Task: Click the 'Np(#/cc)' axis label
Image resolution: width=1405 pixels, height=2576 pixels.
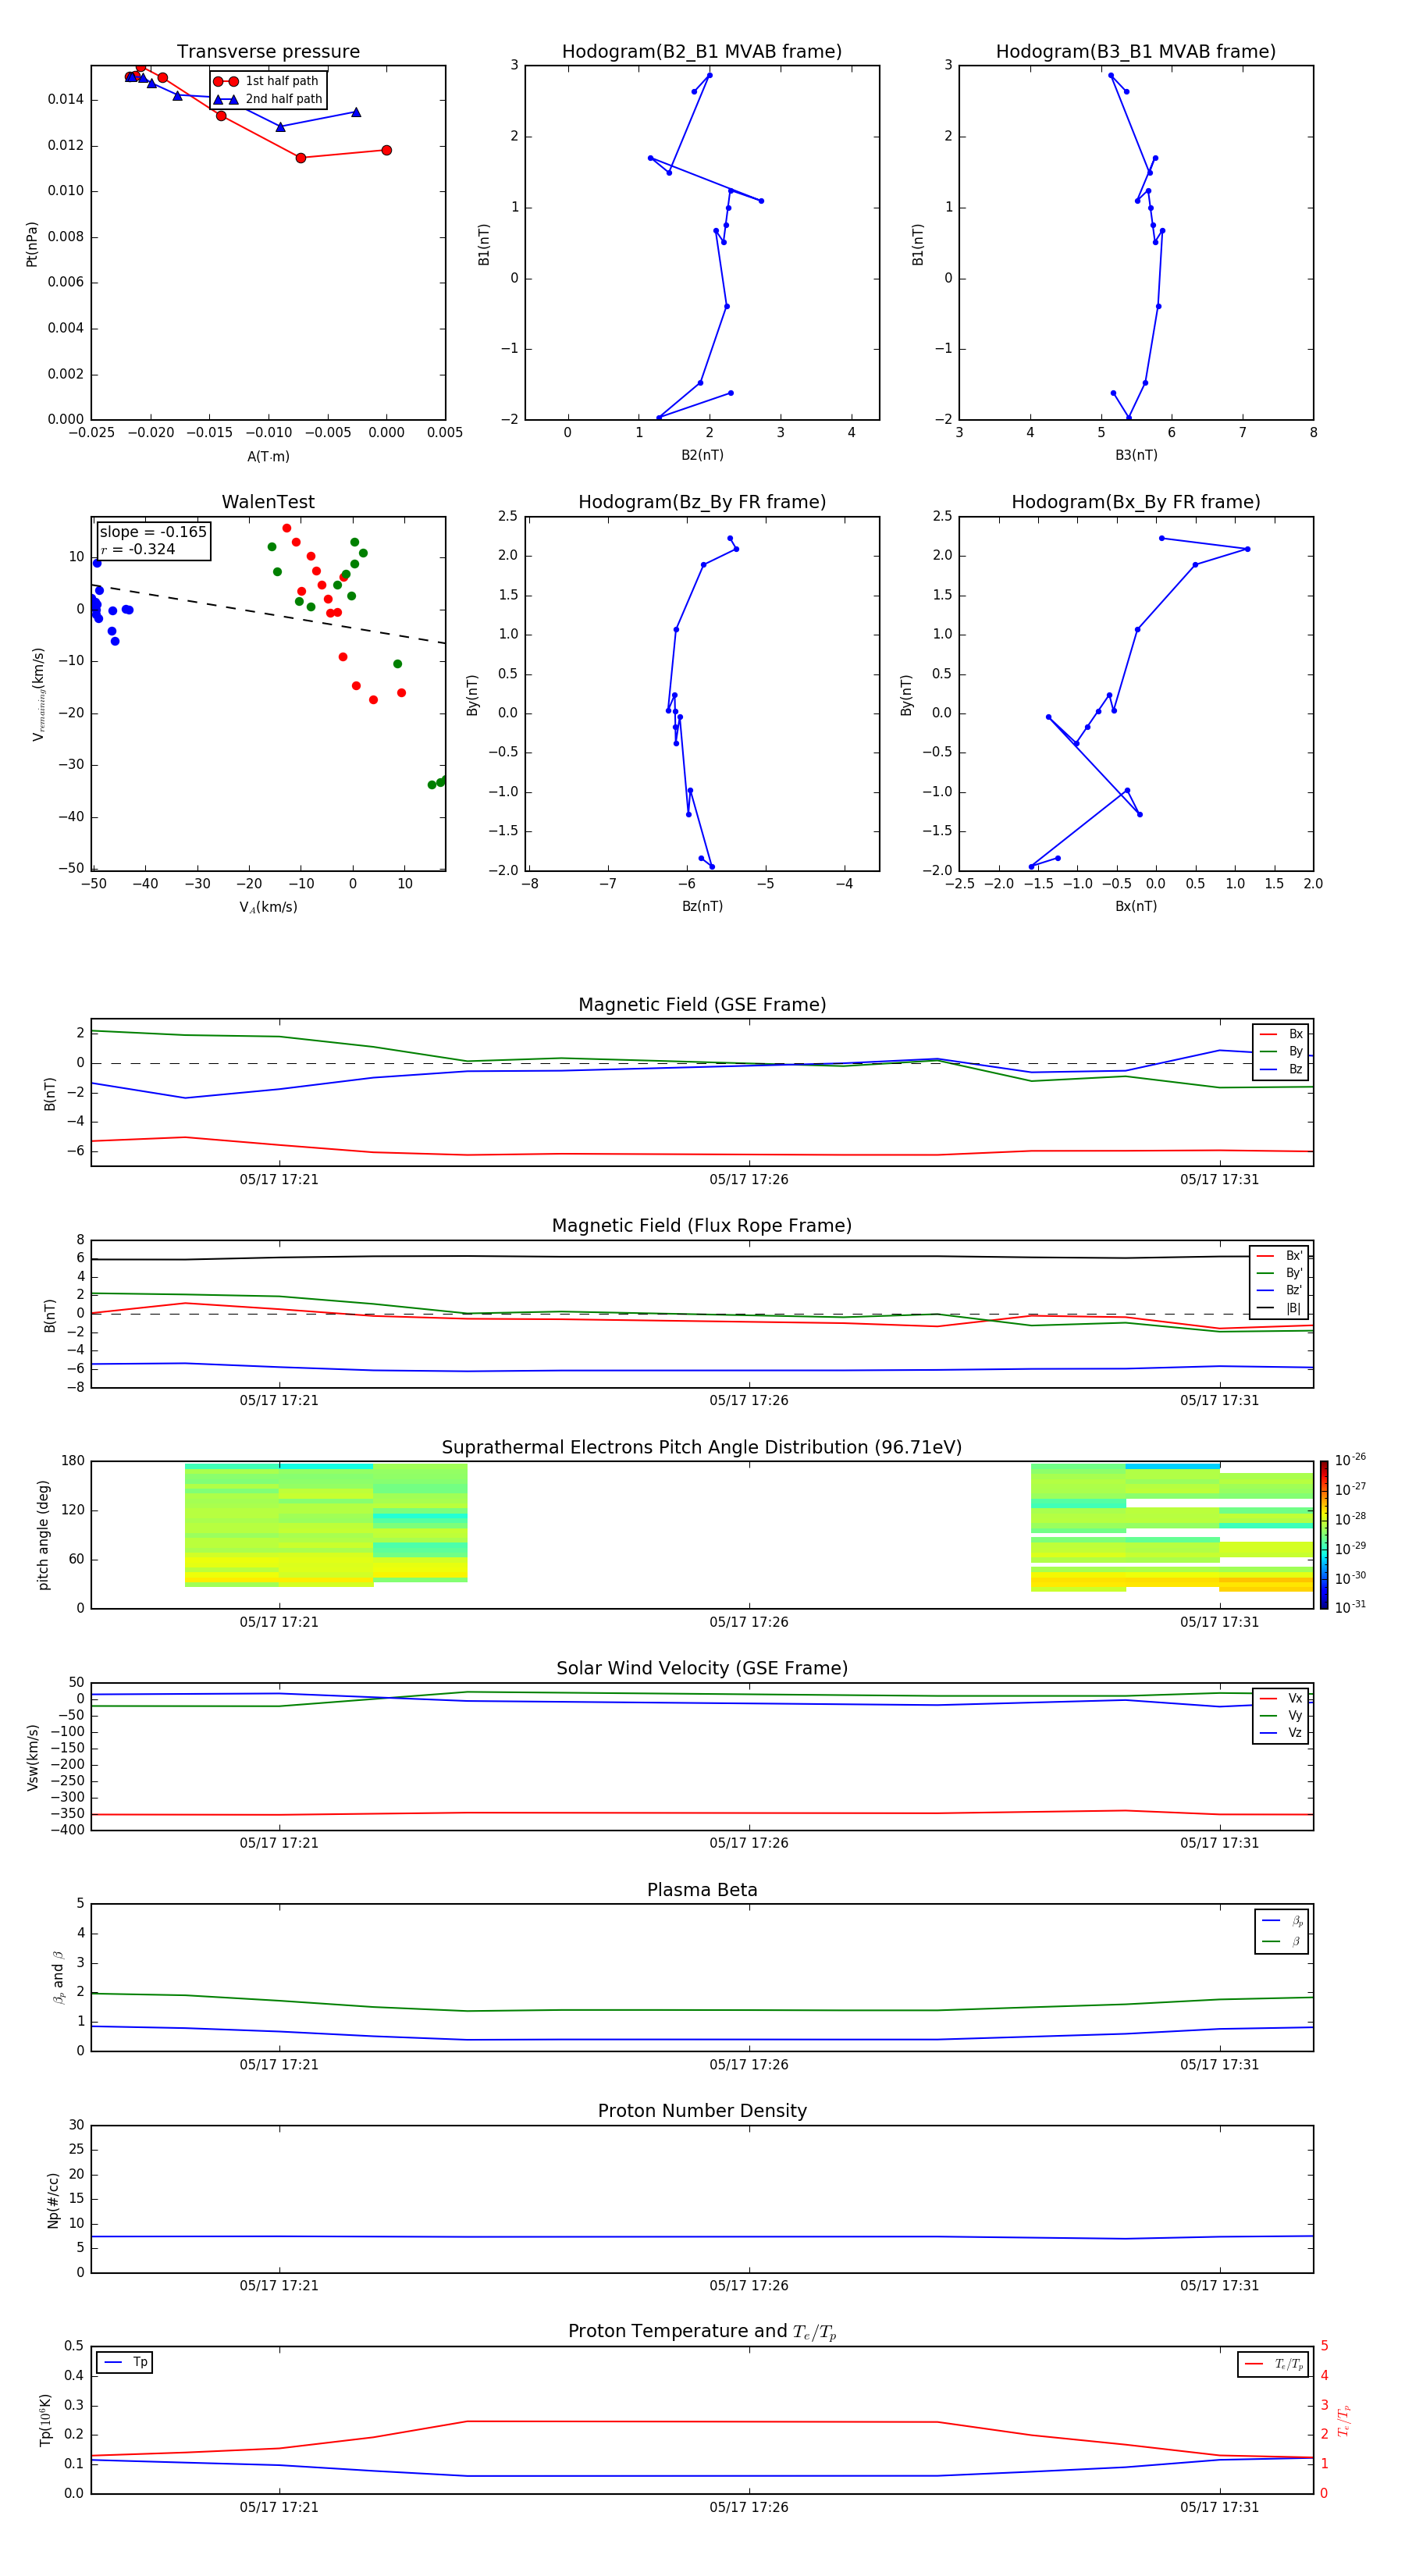Action: 53,2199
